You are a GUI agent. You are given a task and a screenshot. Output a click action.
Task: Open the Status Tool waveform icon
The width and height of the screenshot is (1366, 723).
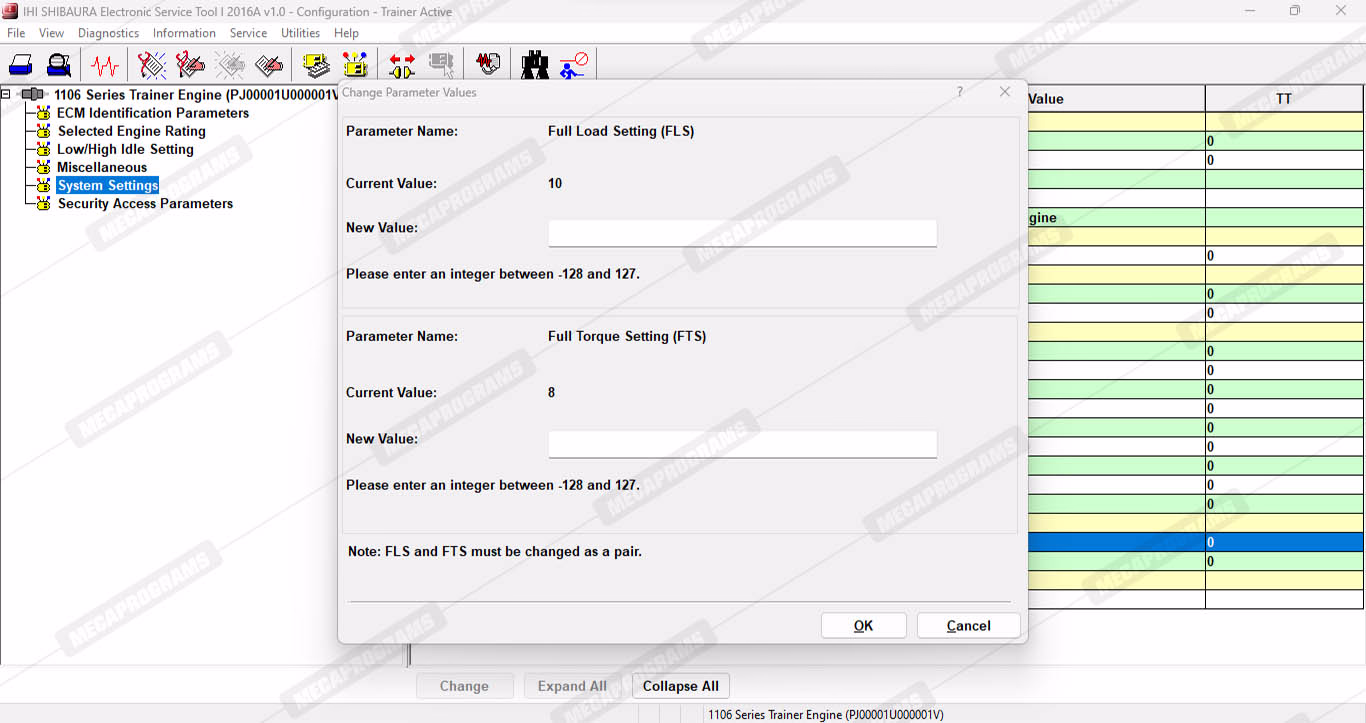(104, 65)
